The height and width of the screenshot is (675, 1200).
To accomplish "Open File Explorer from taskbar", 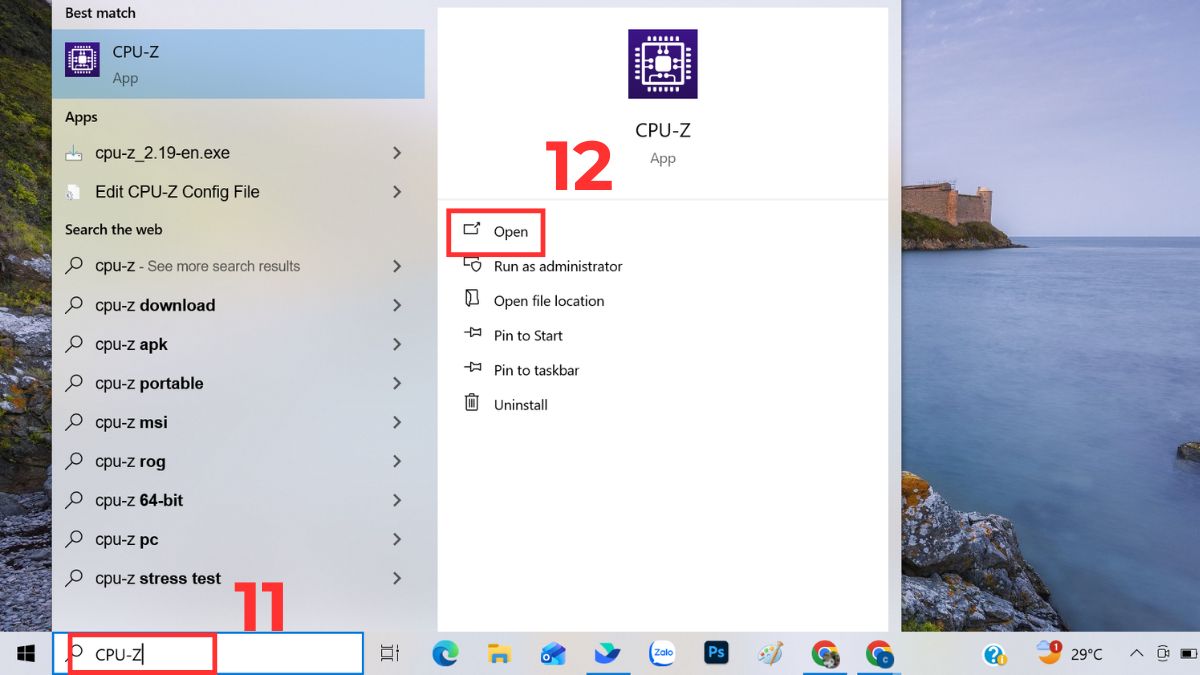I will click(499, 654).
